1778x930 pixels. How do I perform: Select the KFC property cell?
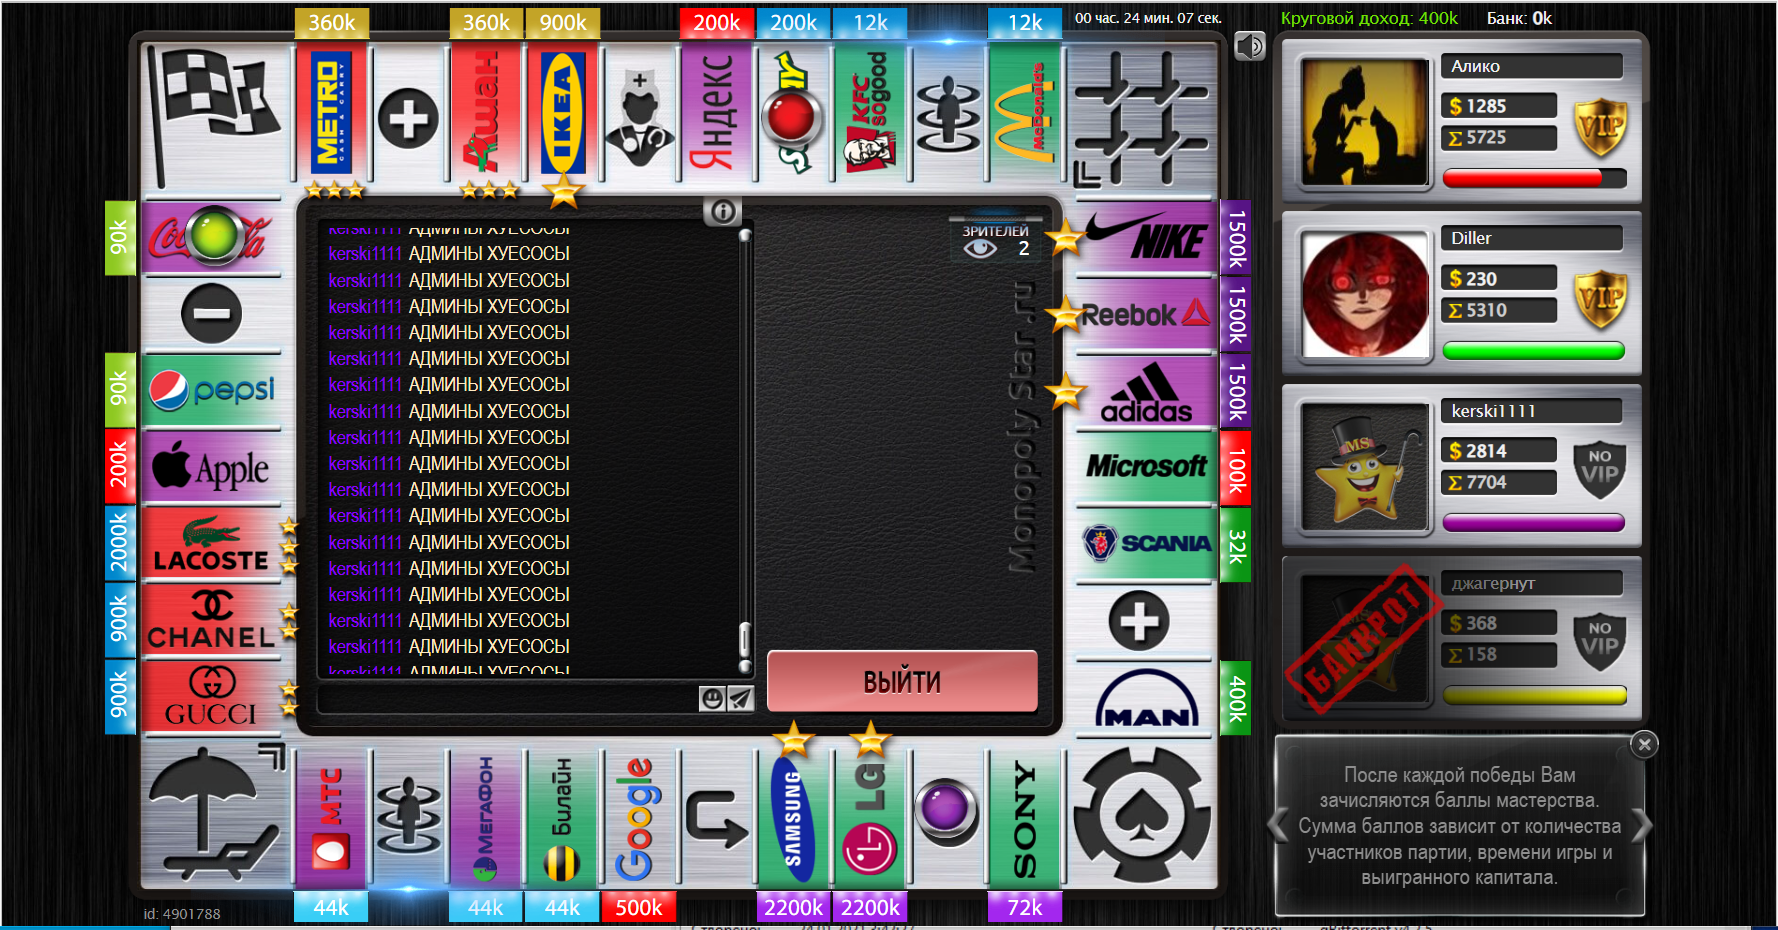pyautogui.click(x=871, y=113)
